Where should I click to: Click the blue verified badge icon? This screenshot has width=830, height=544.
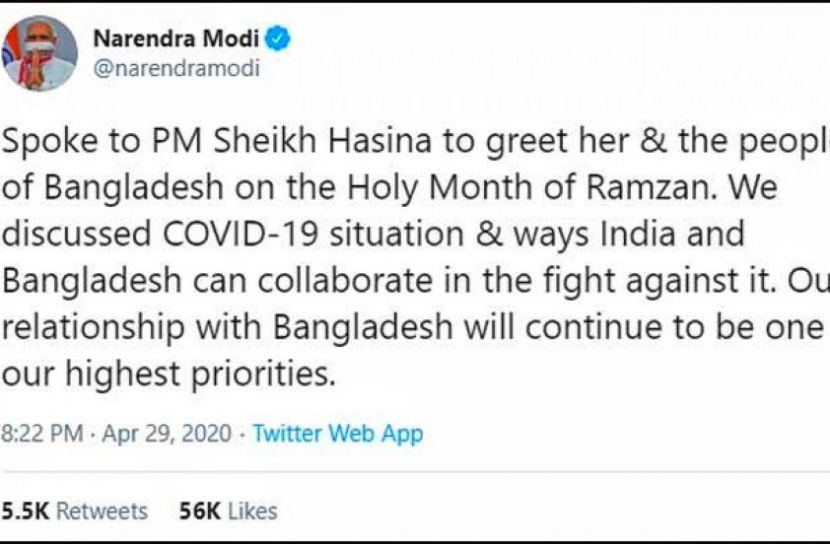point(280,40)
